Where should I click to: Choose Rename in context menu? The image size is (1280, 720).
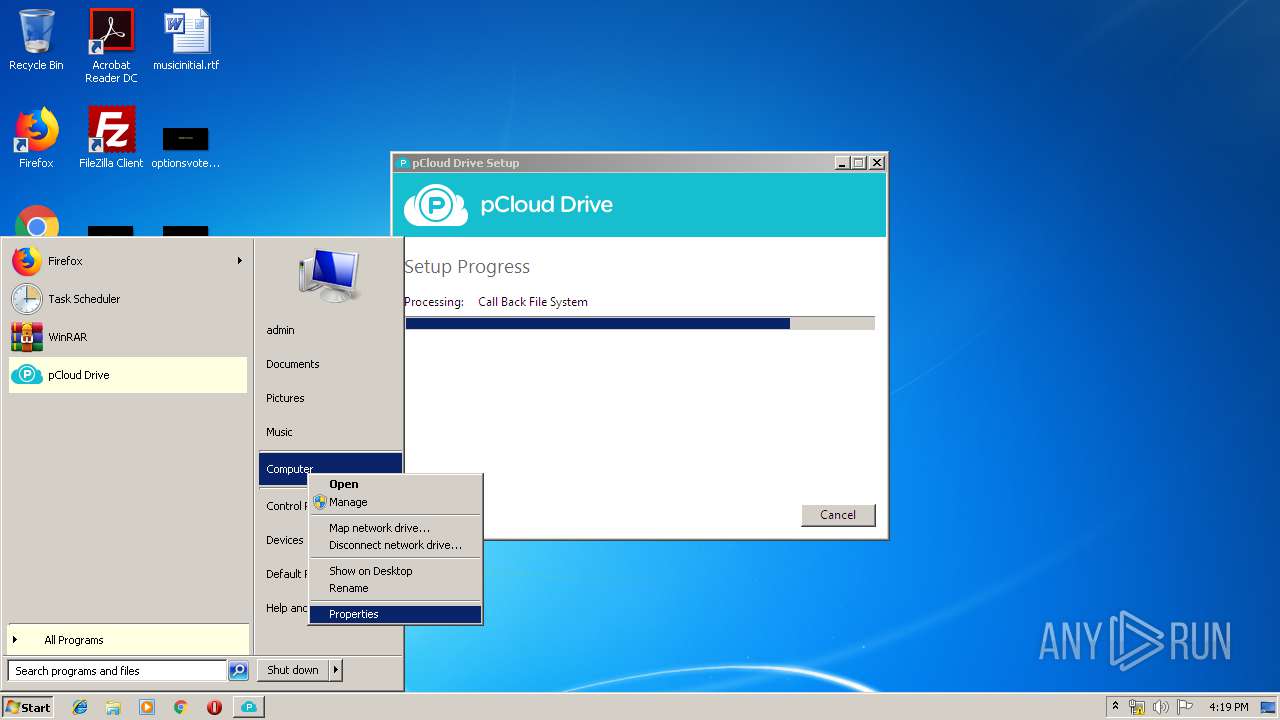pos(395,588)
